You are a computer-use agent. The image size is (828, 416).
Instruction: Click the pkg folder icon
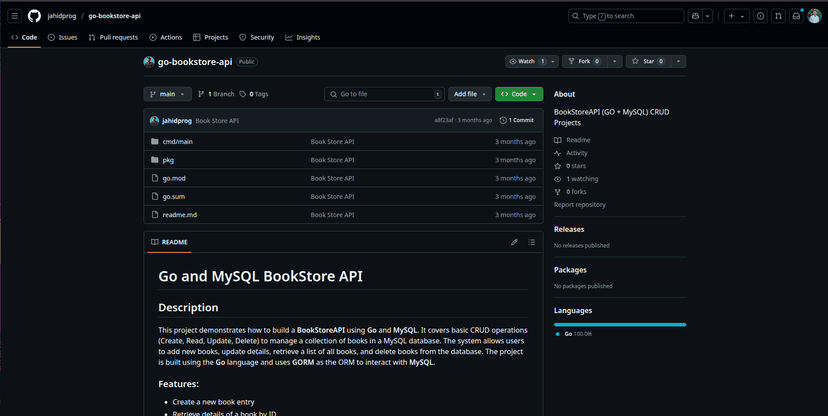pyautogui.click(x=155, y=160)
